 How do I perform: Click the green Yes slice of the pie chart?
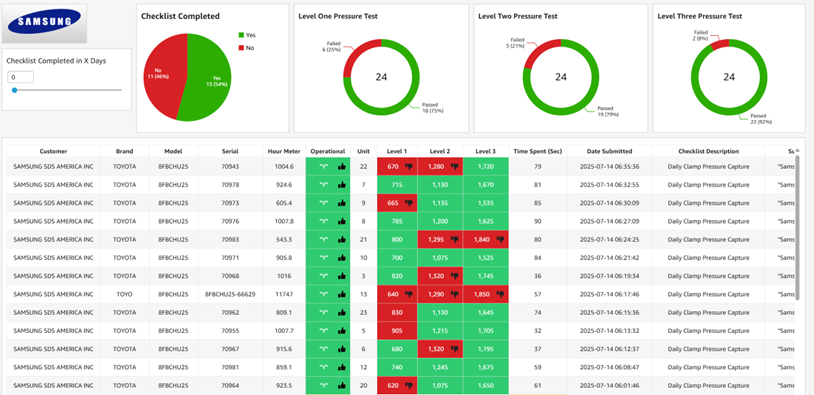coord(208,78)
